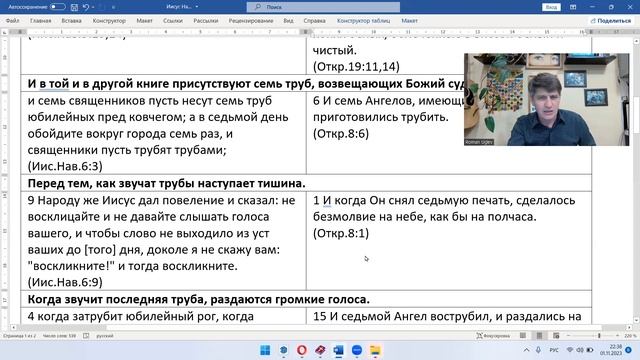
Task: Click the tab selector at ruler corner
Action: click(4, 32)
